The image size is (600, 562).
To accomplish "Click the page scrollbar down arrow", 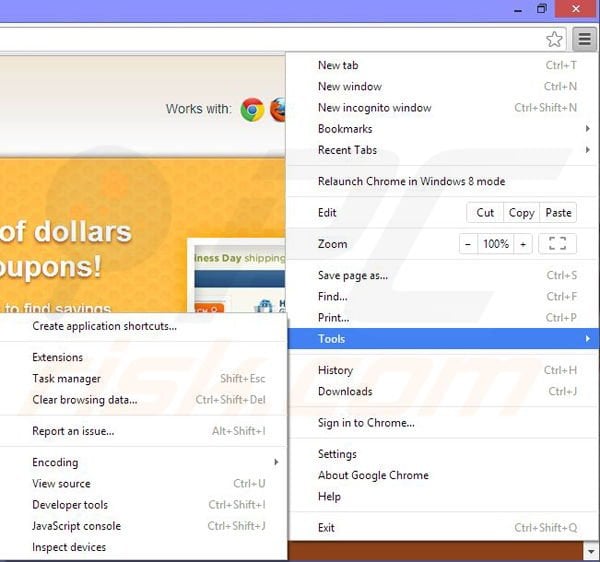I will point(590,551).
